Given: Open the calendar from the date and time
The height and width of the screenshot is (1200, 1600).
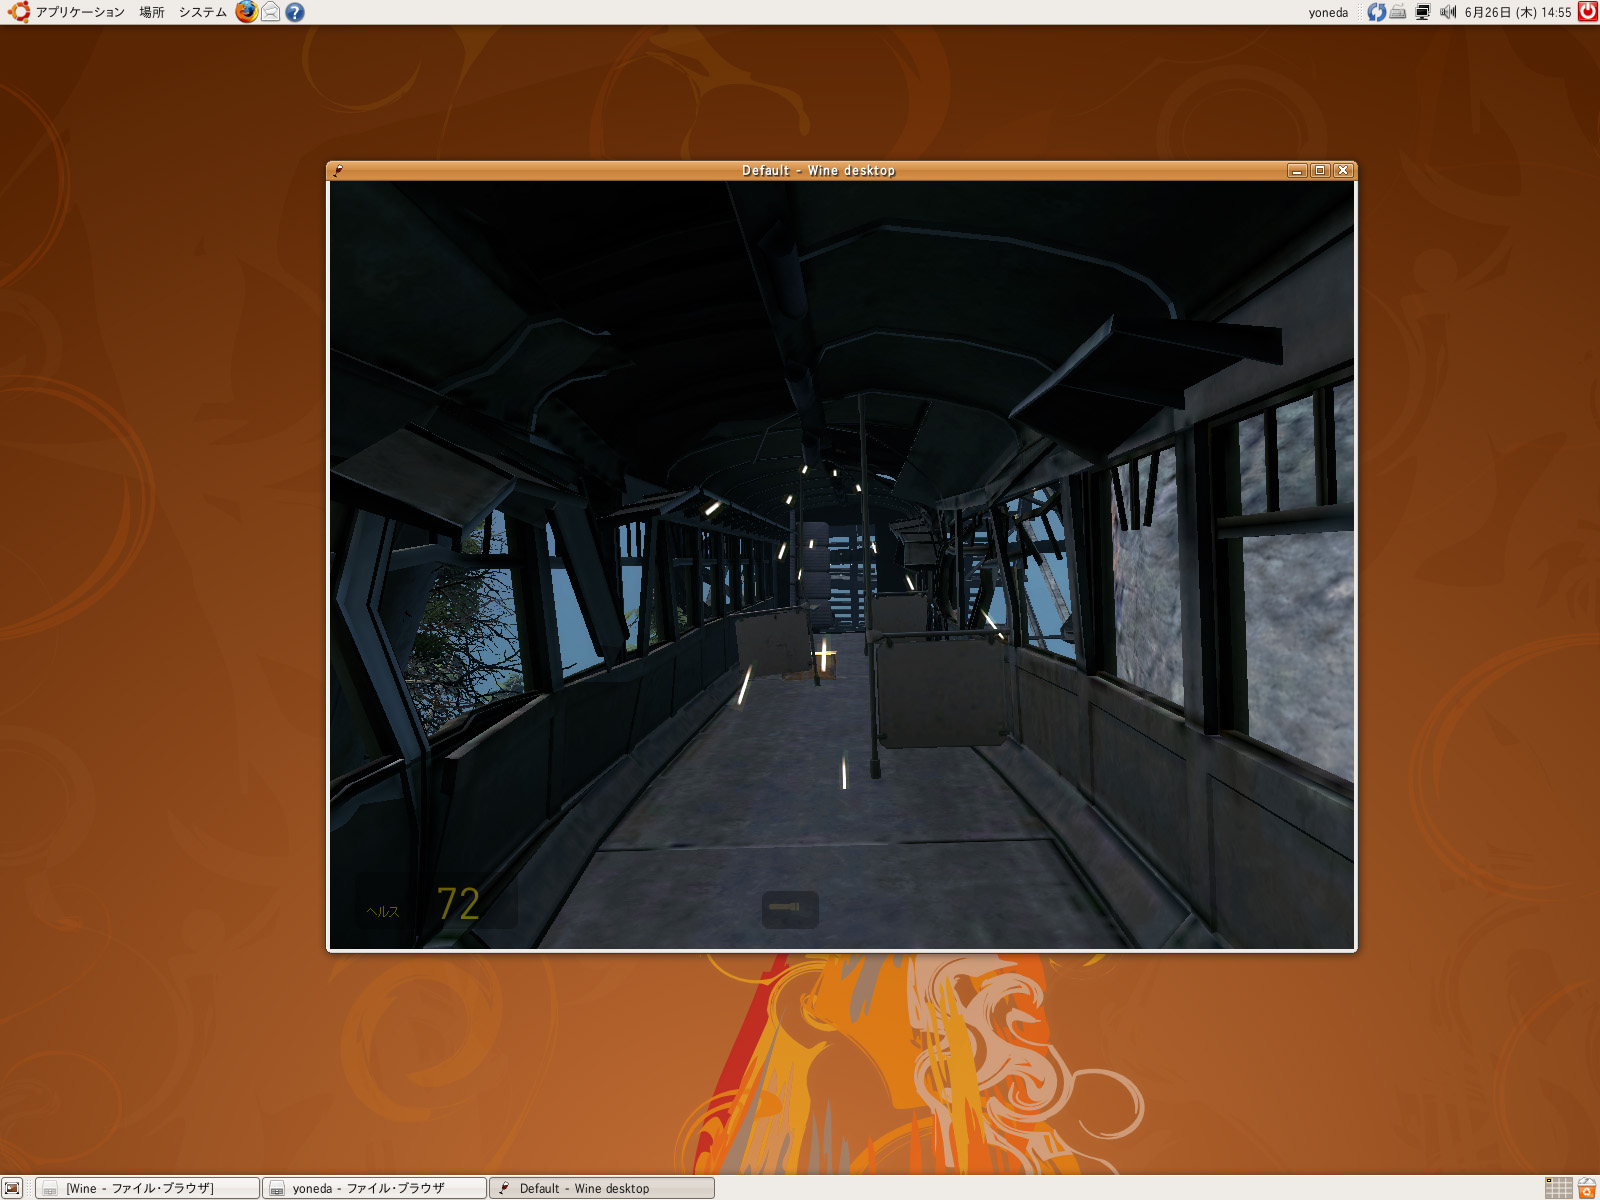Looking at the screenshot, I should (1517, 12).
